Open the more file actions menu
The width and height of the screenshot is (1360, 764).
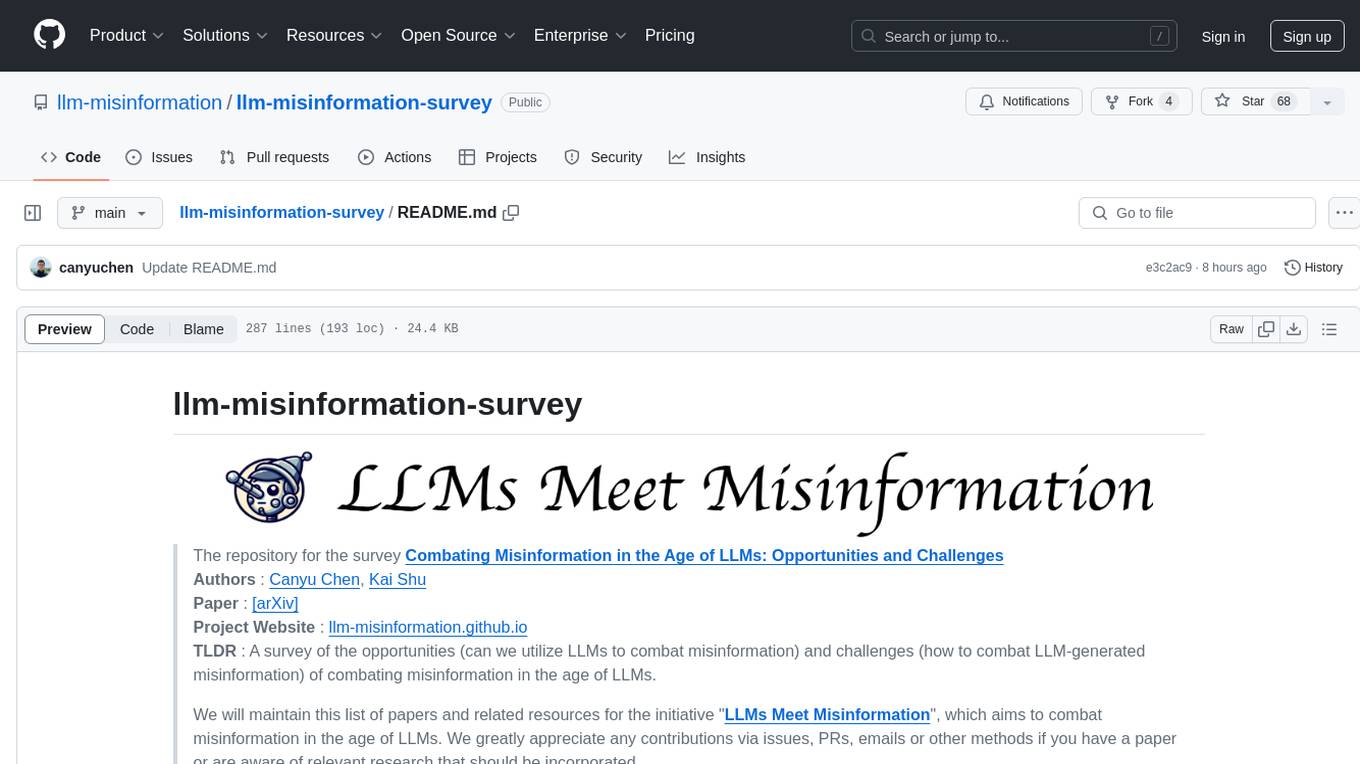pos(1343,213)
